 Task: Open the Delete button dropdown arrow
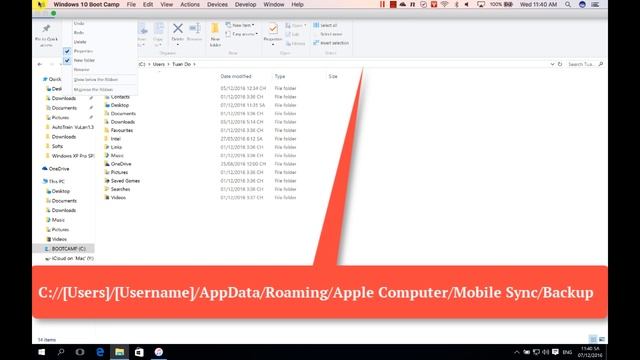pyautogui.click(x=178, y=44)
